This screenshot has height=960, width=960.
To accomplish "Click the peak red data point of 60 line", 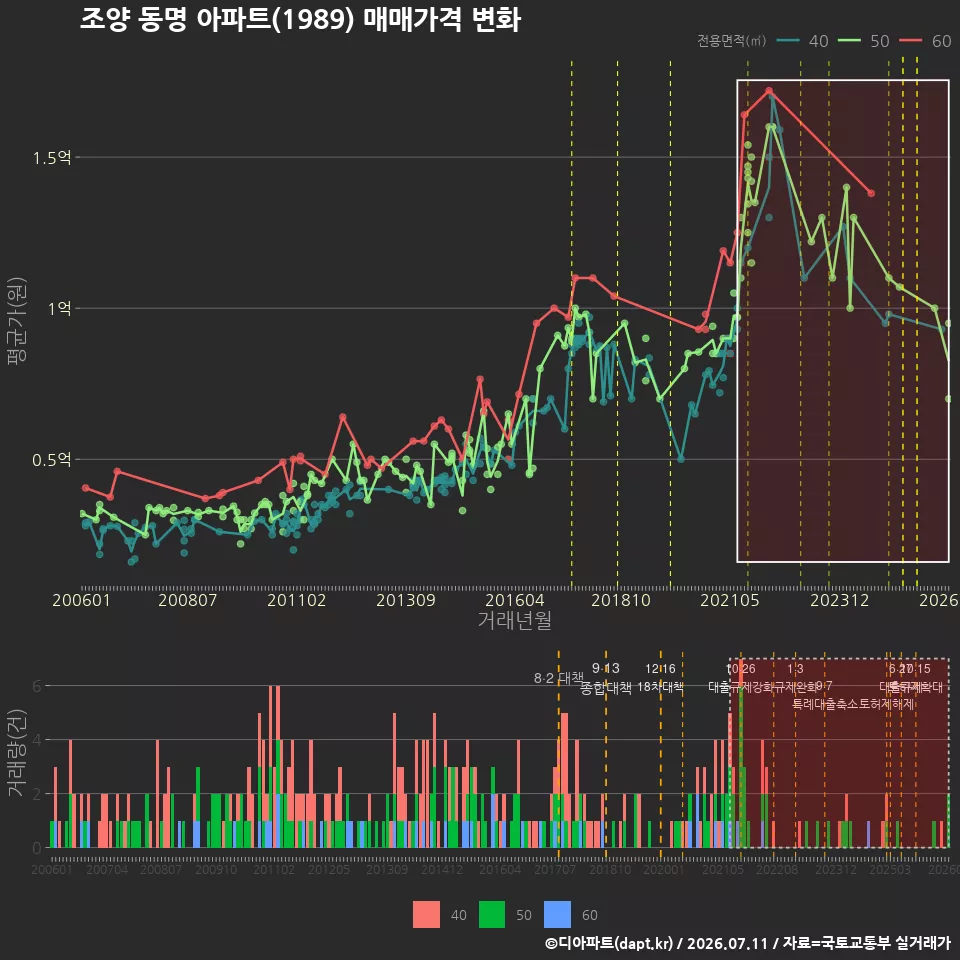I will (x=769, y=91).
